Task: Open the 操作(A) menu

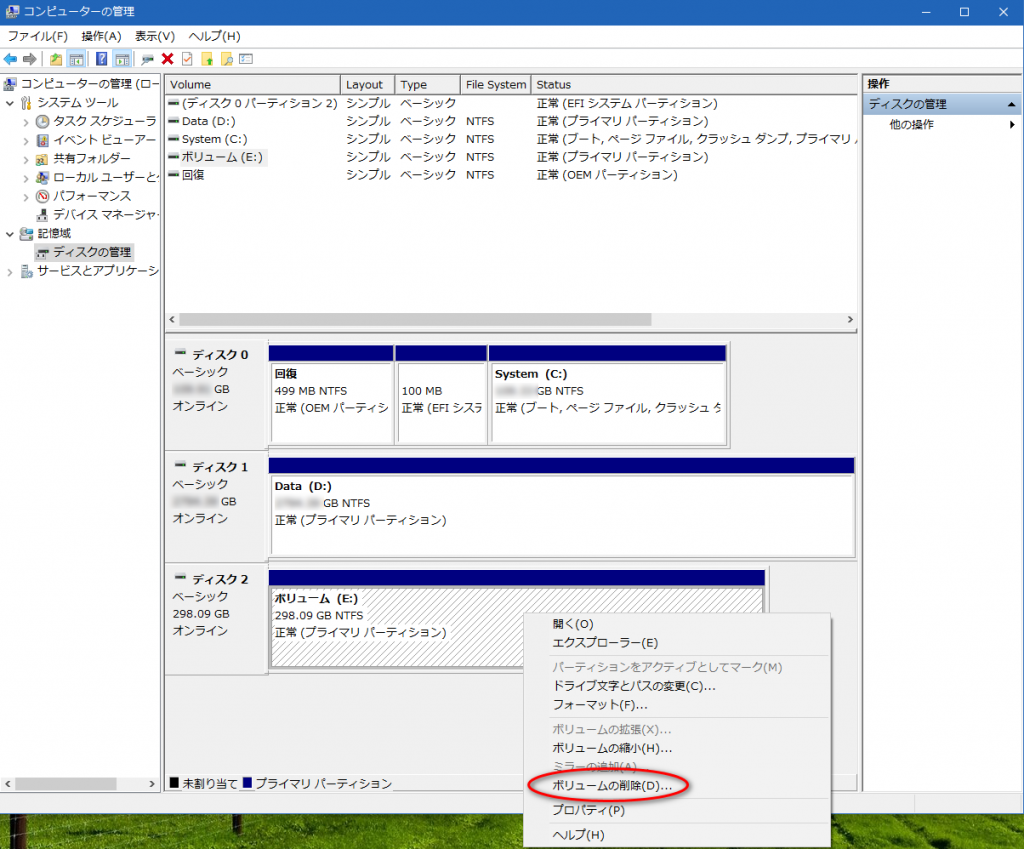Action: coord(101,36)
